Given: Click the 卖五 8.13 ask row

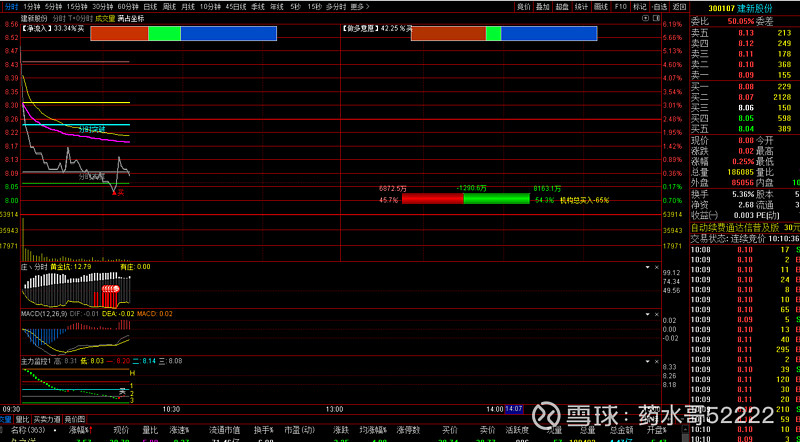Looking at the screenshot, I should pos(744,33).
